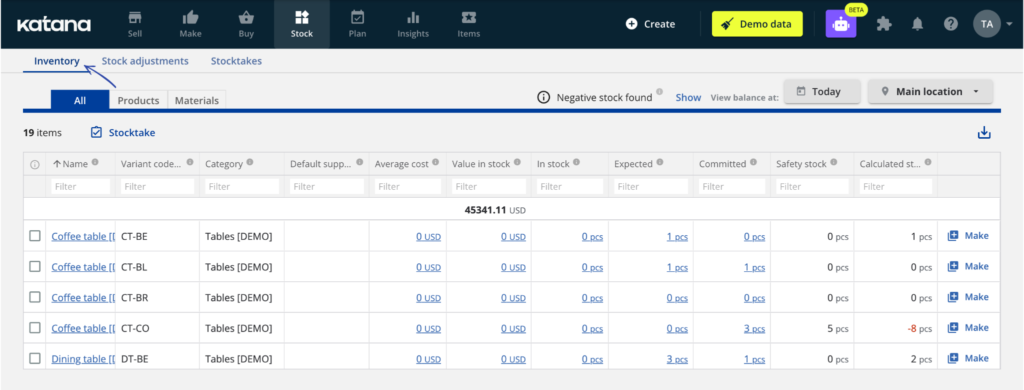Open the Insights bar chart icon
1024x390 pixels.
(x=413, y=18)
